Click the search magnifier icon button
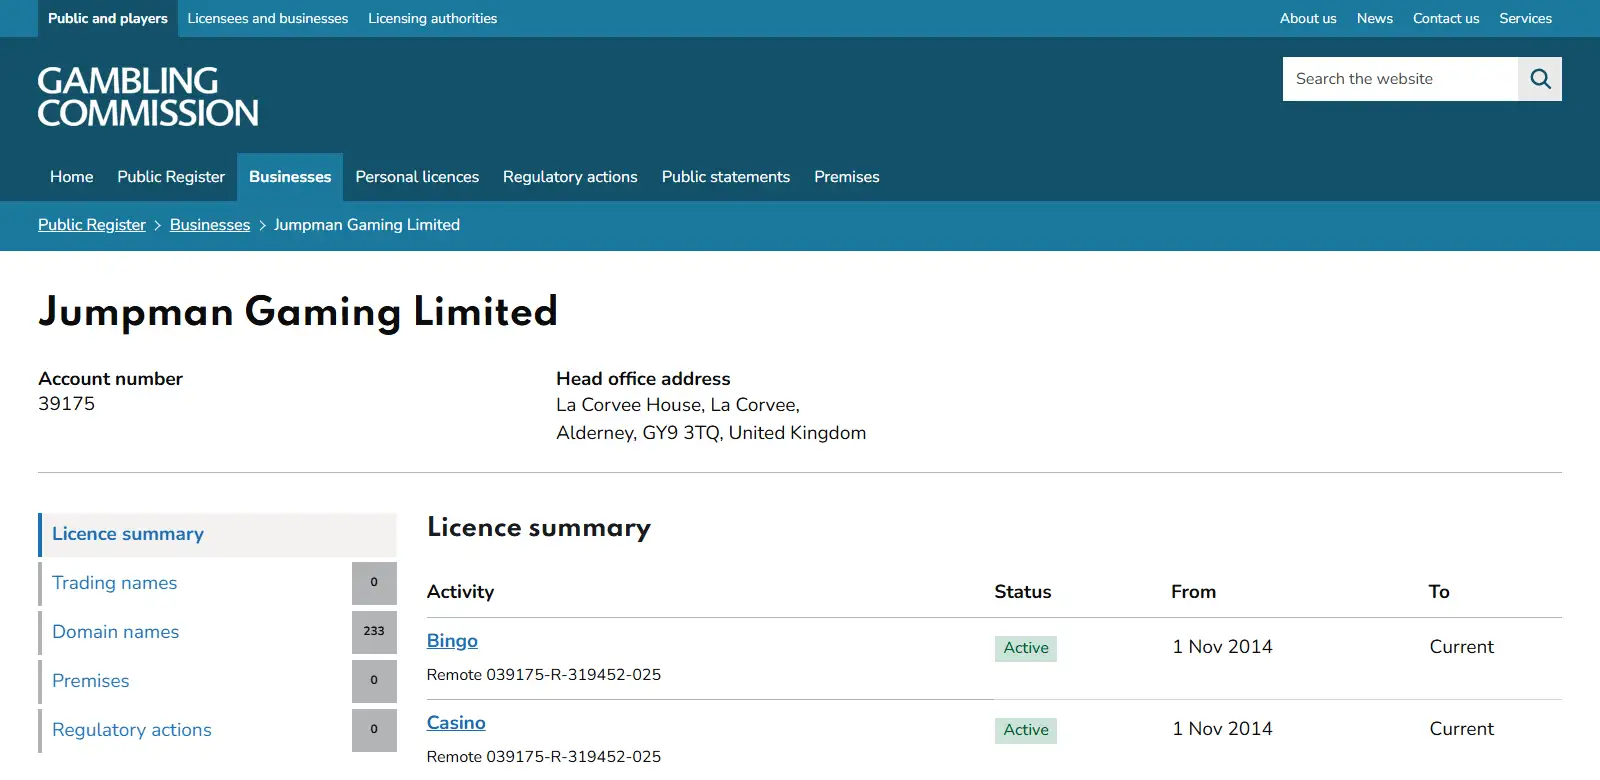1600x780 pixels. point(1540,79)
